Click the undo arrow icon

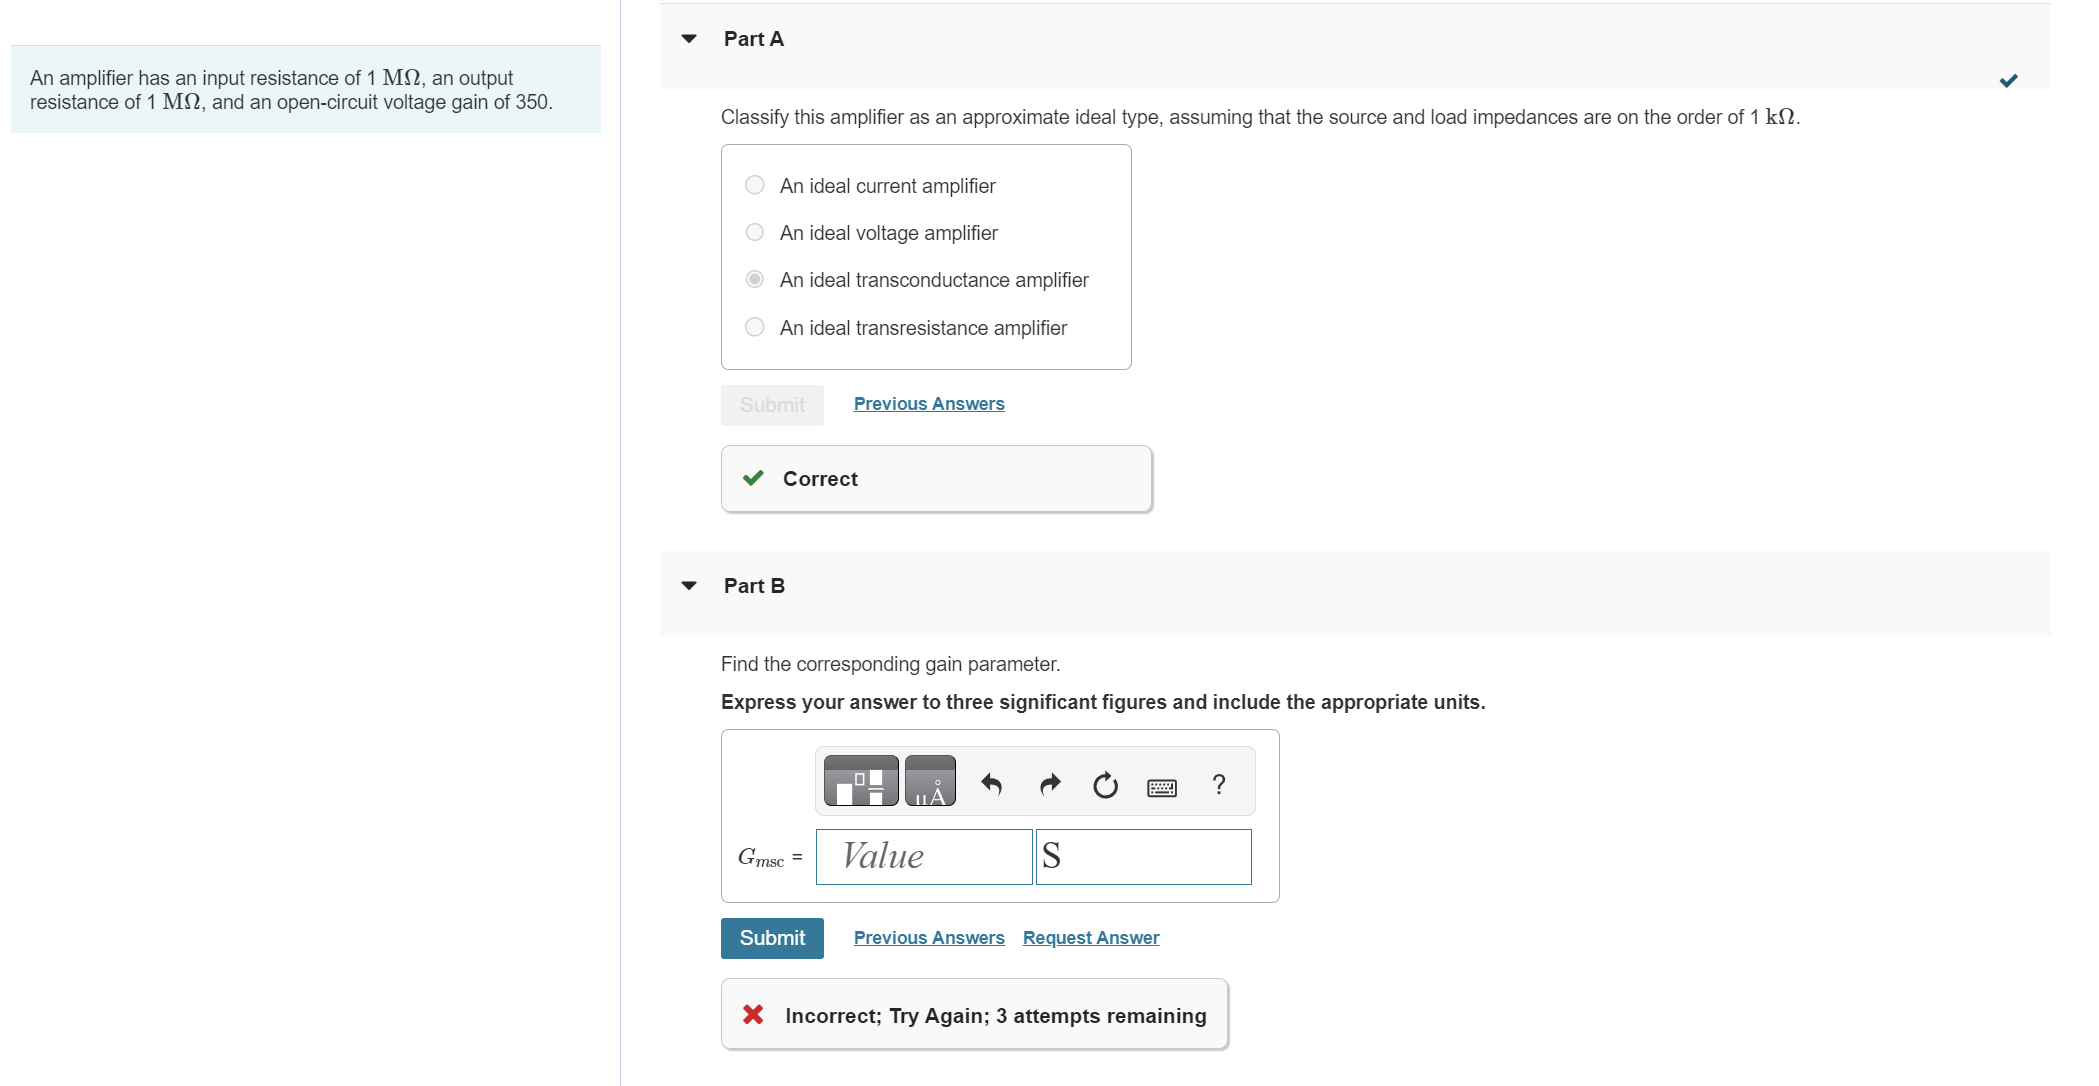pyautogui.click(x=991, y=785)
